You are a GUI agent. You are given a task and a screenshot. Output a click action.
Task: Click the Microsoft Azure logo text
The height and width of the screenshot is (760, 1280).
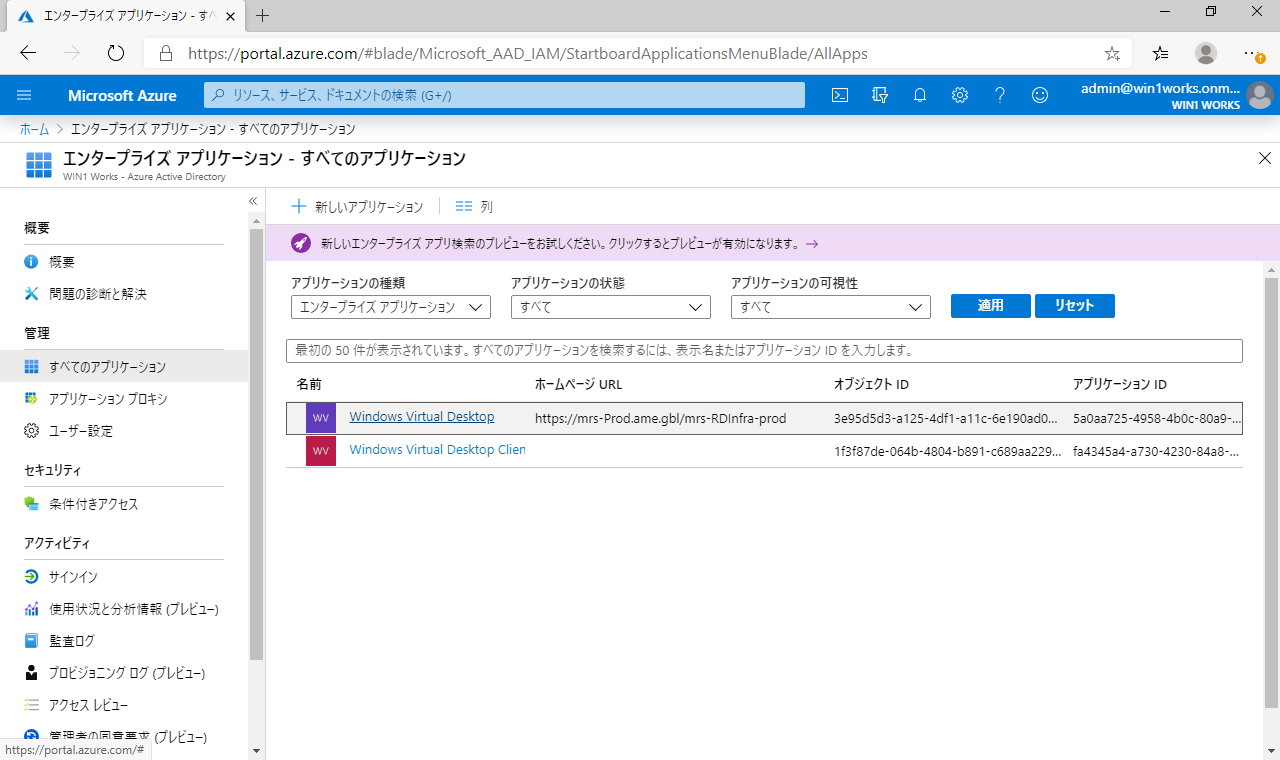pyautogui.click(x=122, y=95)
